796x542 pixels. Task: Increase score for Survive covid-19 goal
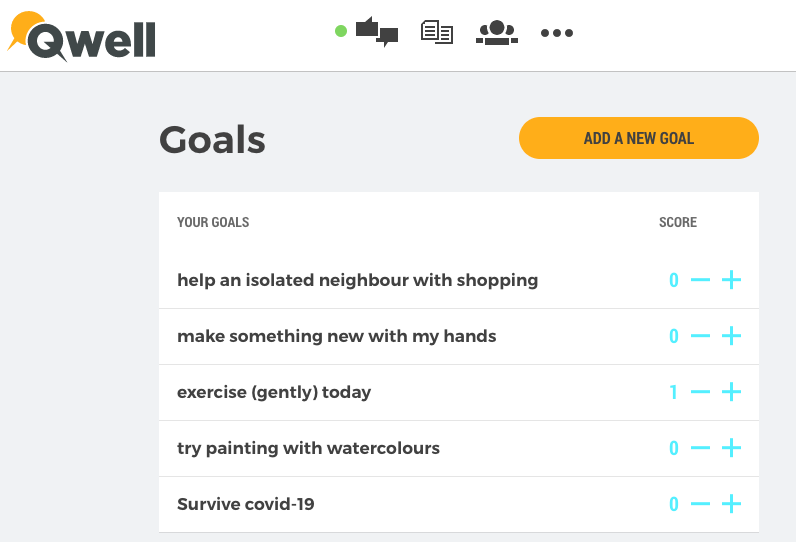(x=732, y=504)
